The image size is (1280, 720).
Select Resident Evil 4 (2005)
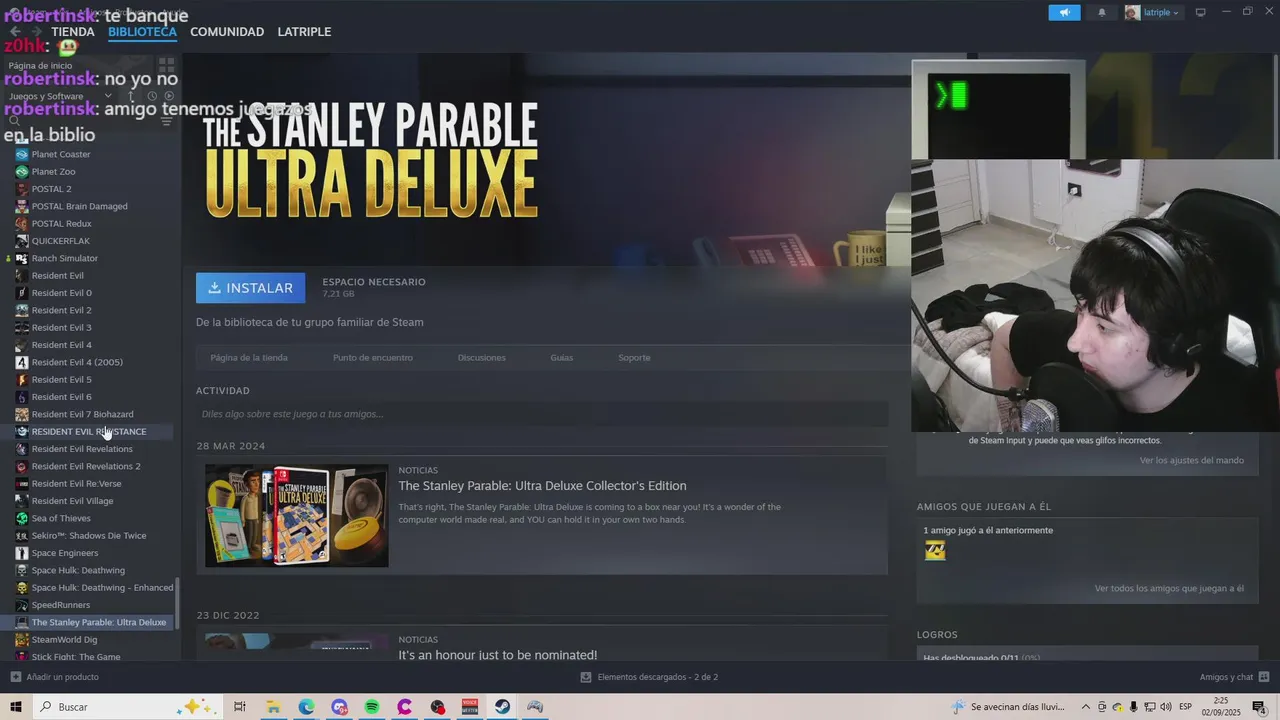[77, 362]
